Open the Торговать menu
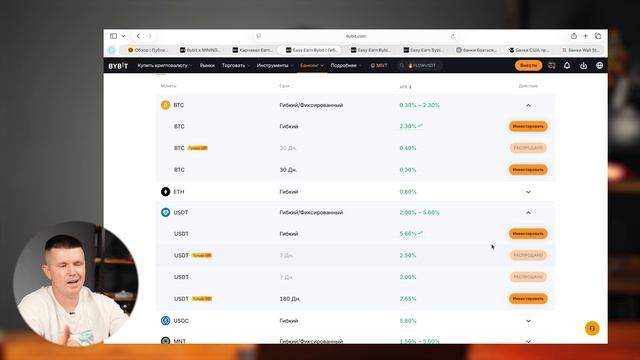 coord(236,65)
